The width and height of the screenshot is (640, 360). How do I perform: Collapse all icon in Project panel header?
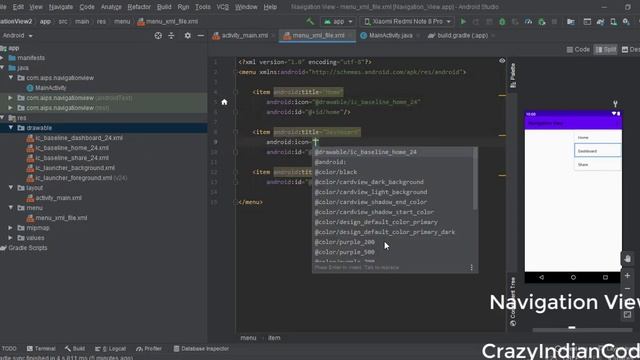click(x=171, y=36)
